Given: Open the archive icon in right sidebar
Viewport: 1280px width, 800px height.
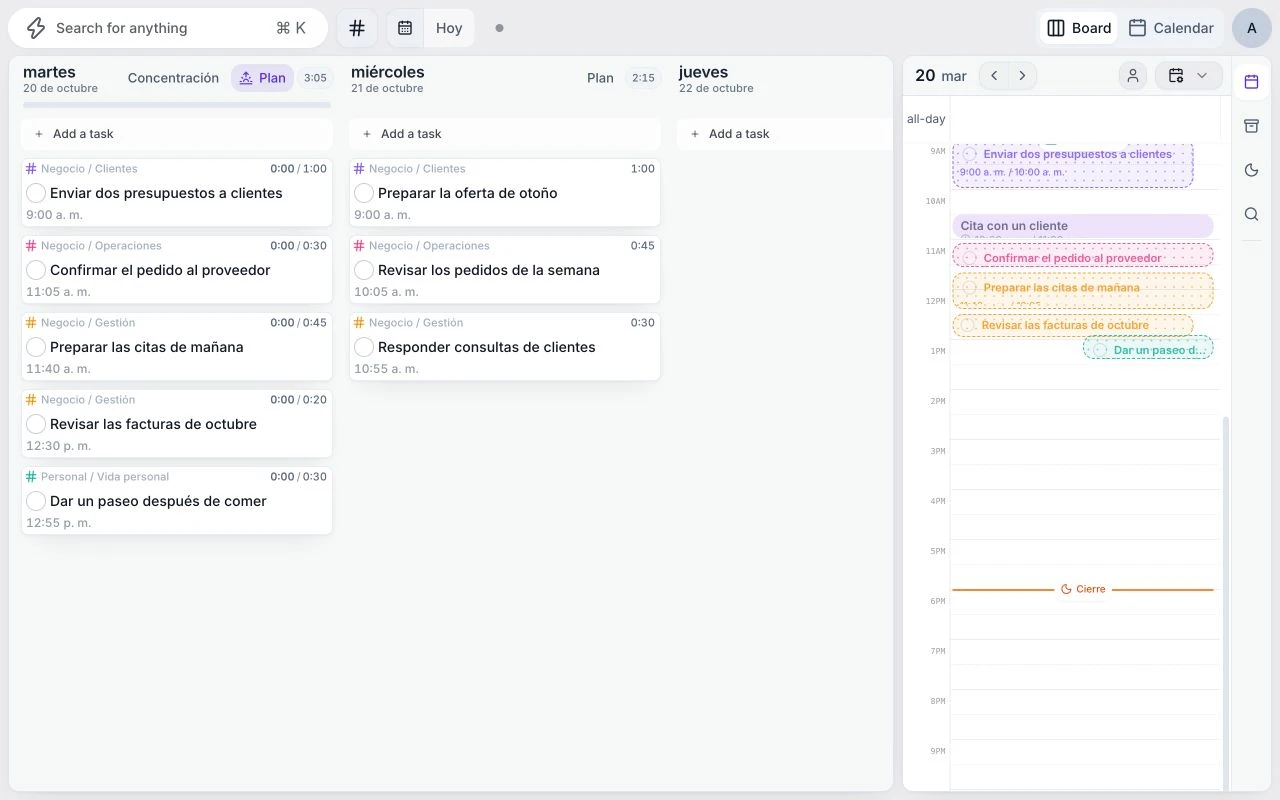Looking at the screenshot, I should click(1251, 126).
